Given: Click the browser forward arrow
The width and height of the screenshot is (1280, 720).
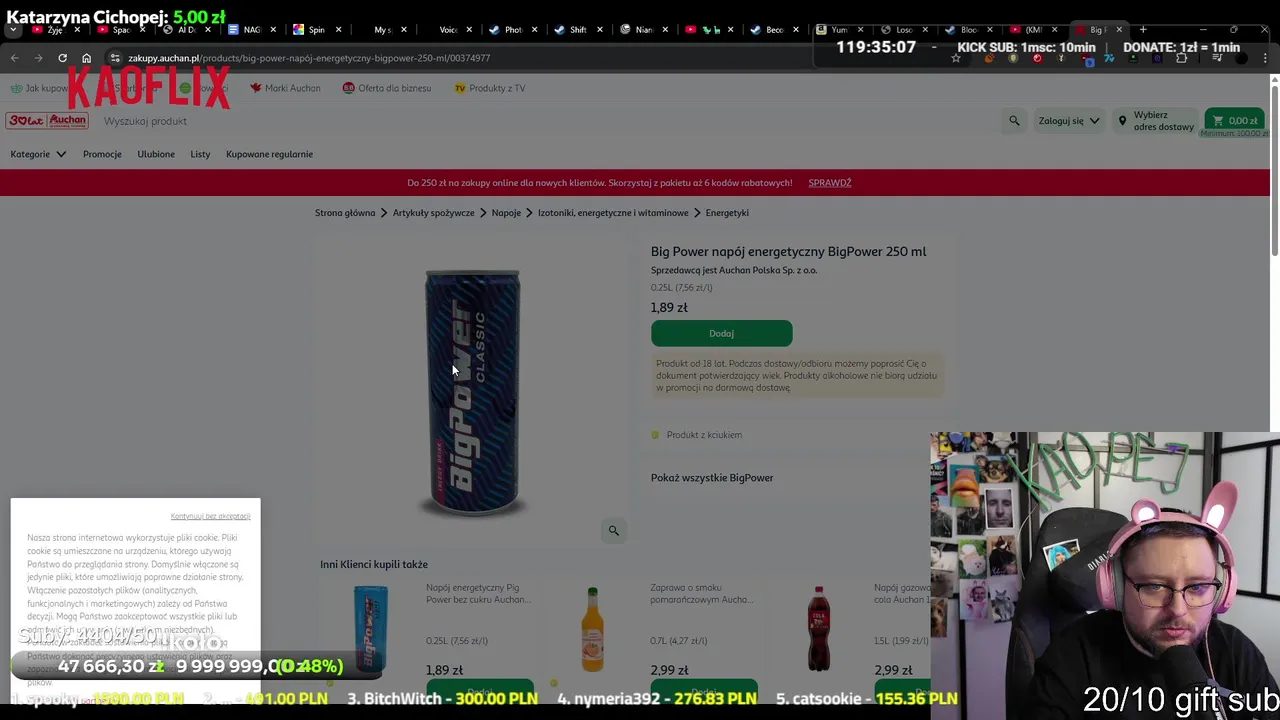Looking at the screenshot, I should pos(38,58).
